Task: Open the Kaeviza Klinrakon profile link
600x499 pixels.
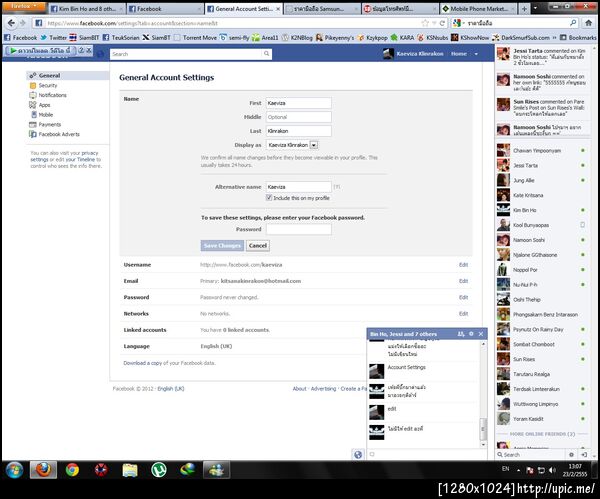Action: (x=420, y=54)
